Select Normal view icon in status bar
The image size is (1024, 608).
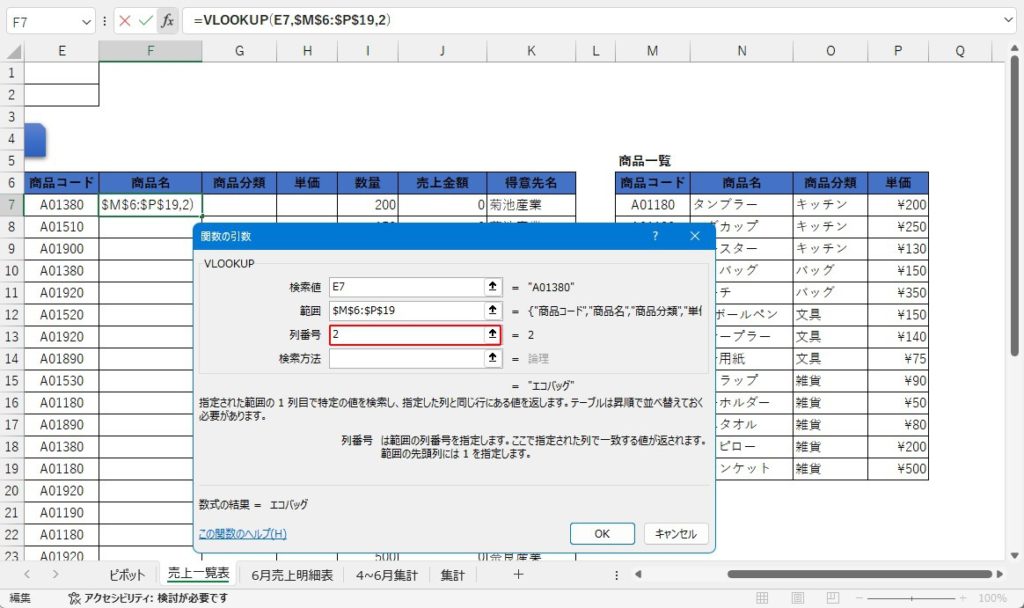(x=763, y=598)
